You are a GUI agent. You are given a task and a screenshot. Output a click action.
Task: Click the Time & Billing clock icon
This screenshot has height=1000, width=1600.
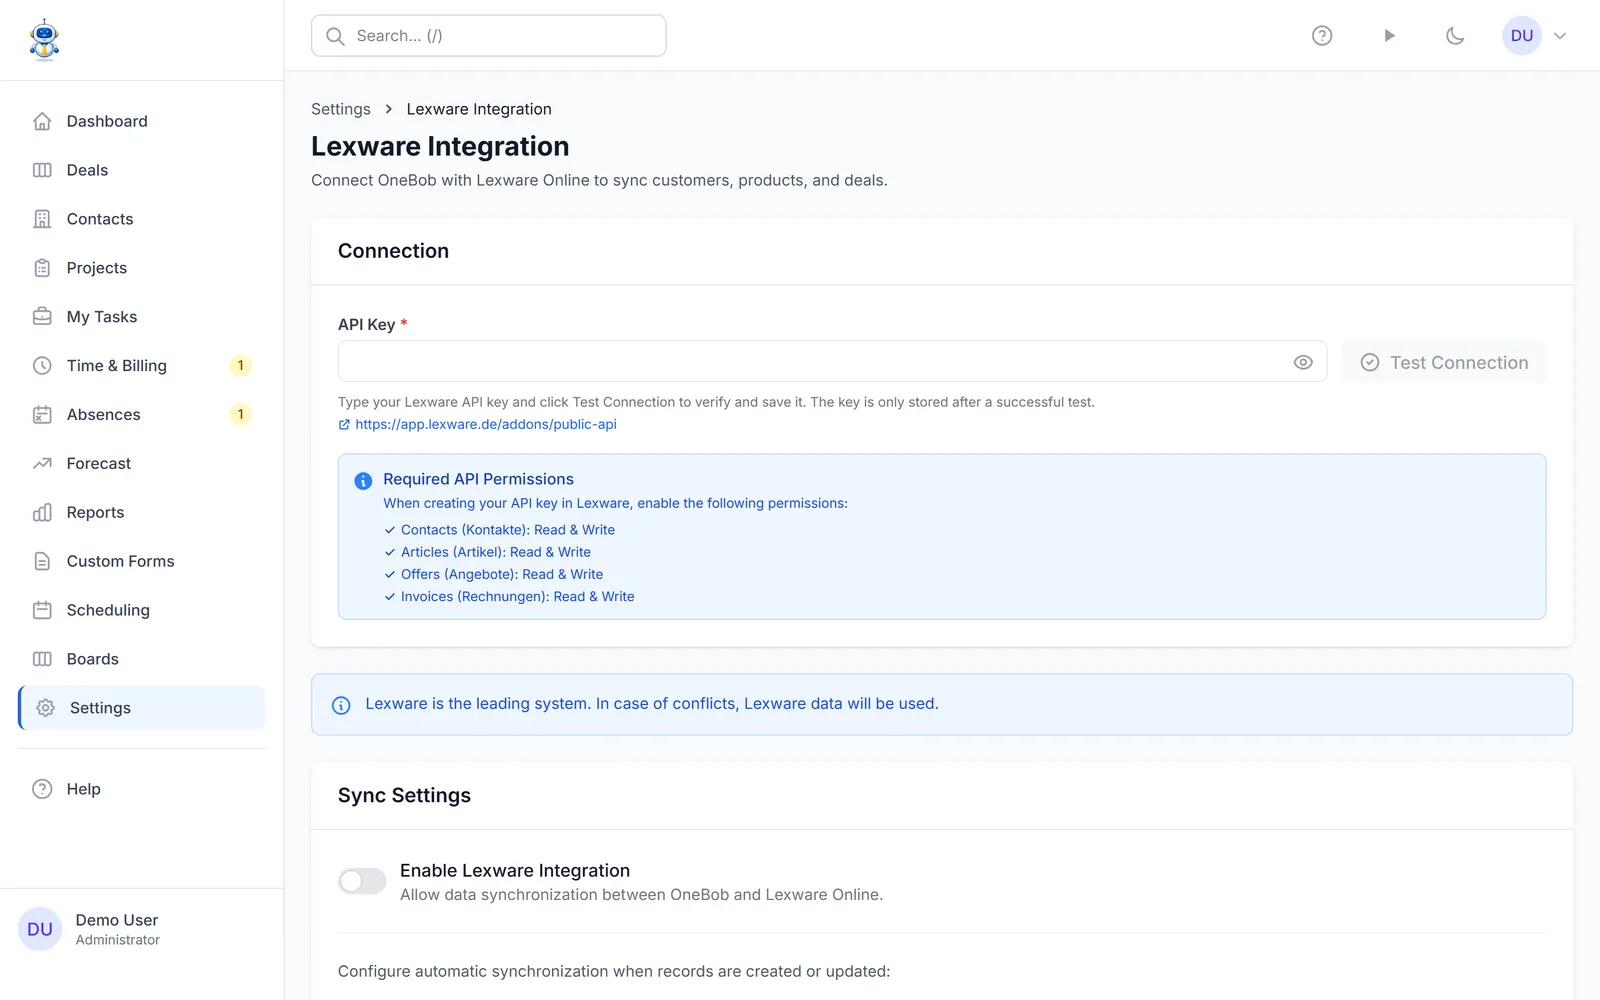click(42, 366)
